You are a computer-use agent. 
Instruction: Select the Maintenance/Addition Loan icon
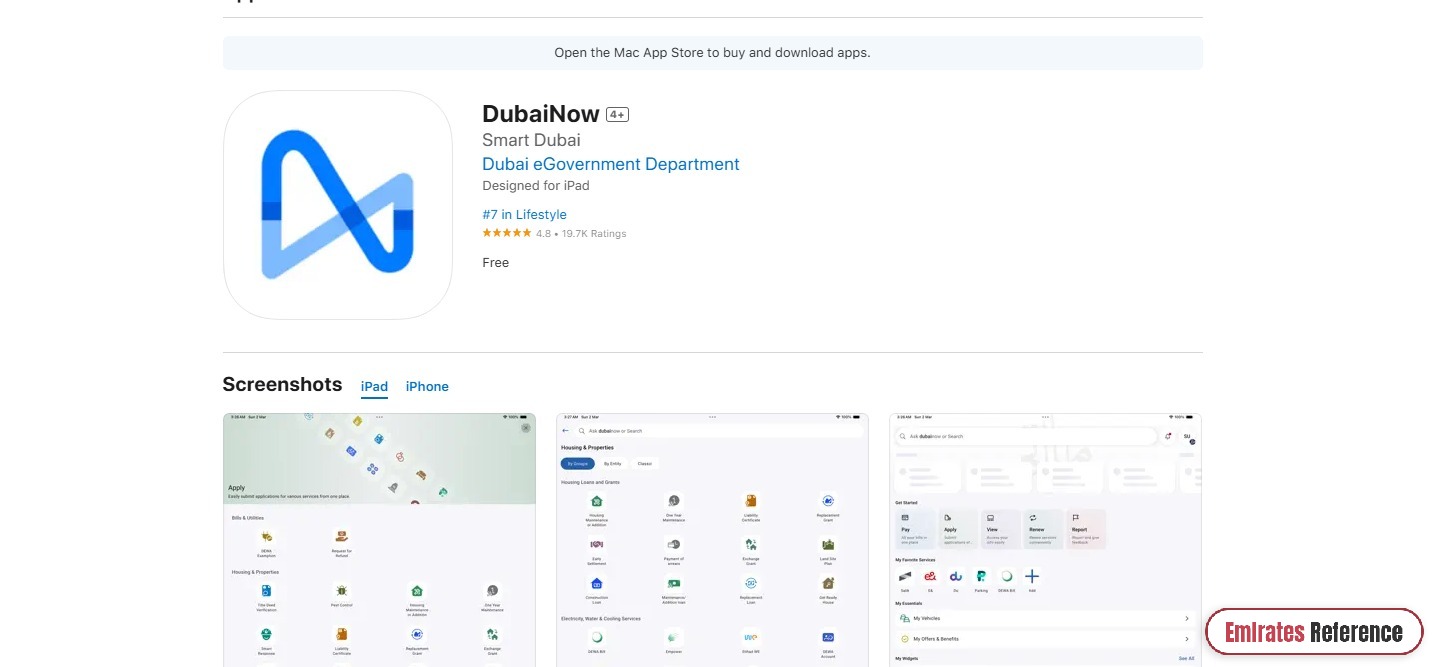[x=674, y=584]
